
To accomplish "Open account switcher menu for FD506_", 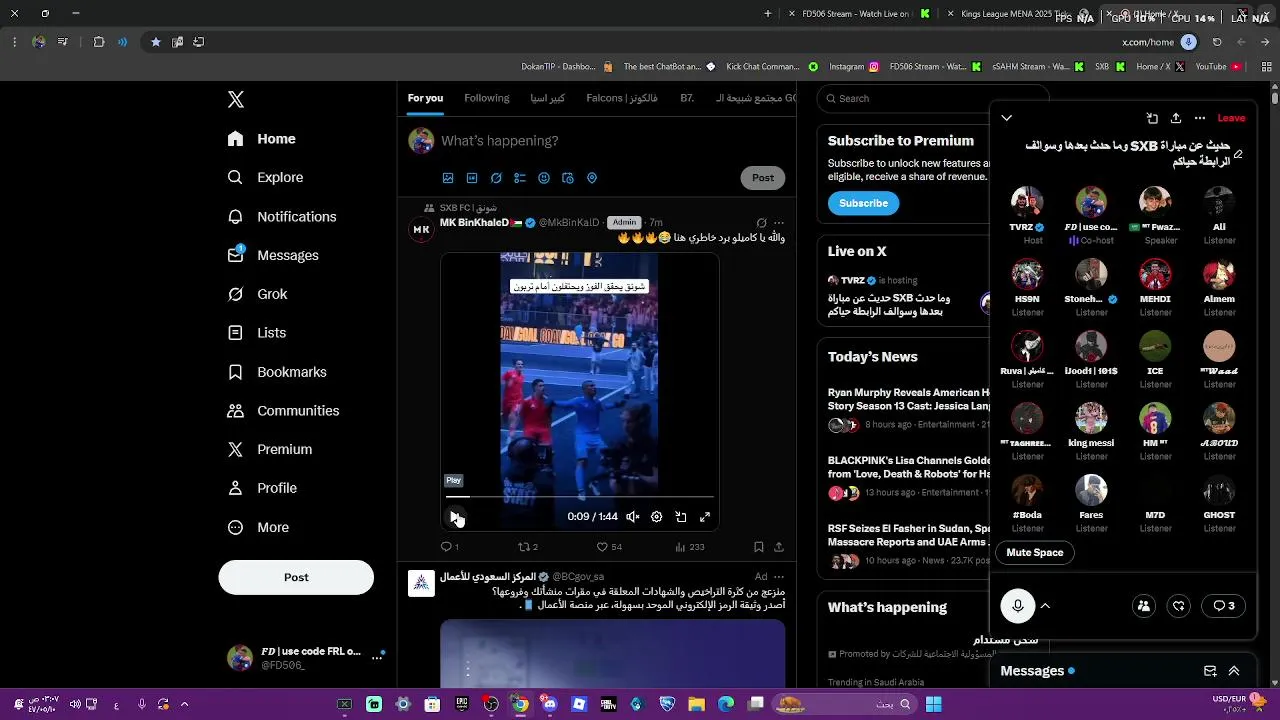I will [x=377, y=658].
